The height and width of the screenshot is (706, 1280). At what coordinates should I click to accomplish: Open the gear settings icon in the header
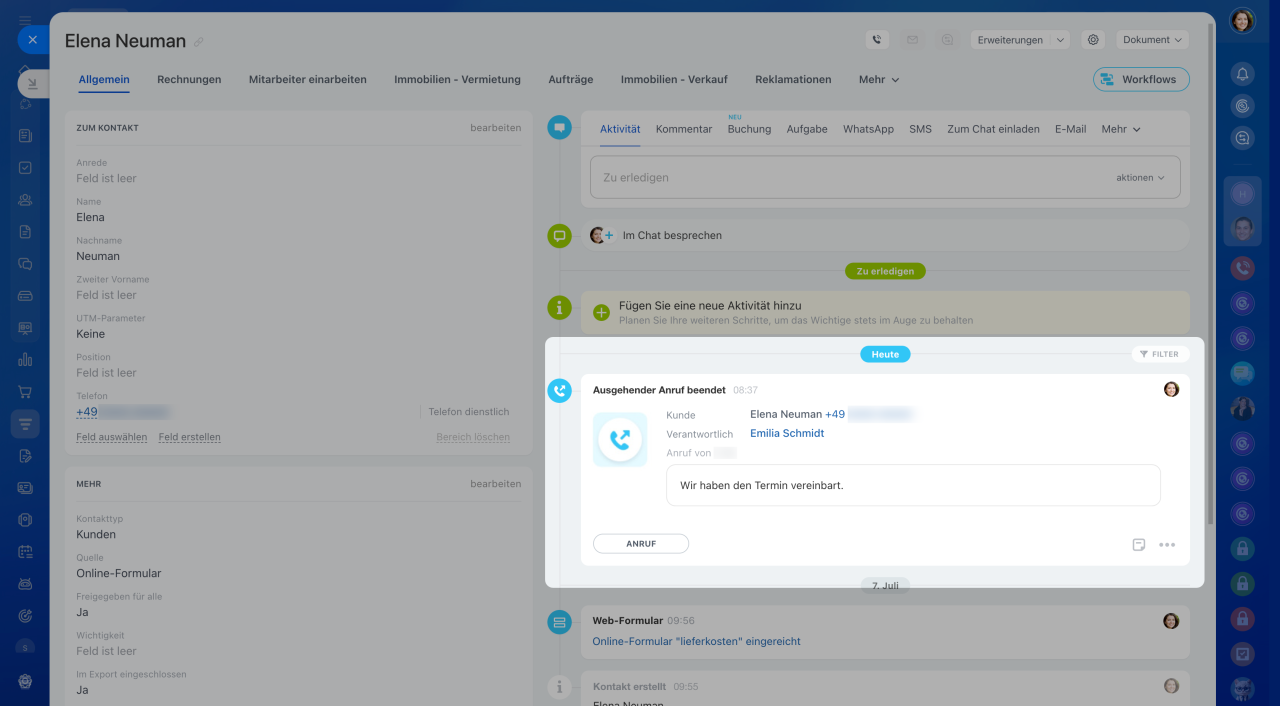(1093, 40)
